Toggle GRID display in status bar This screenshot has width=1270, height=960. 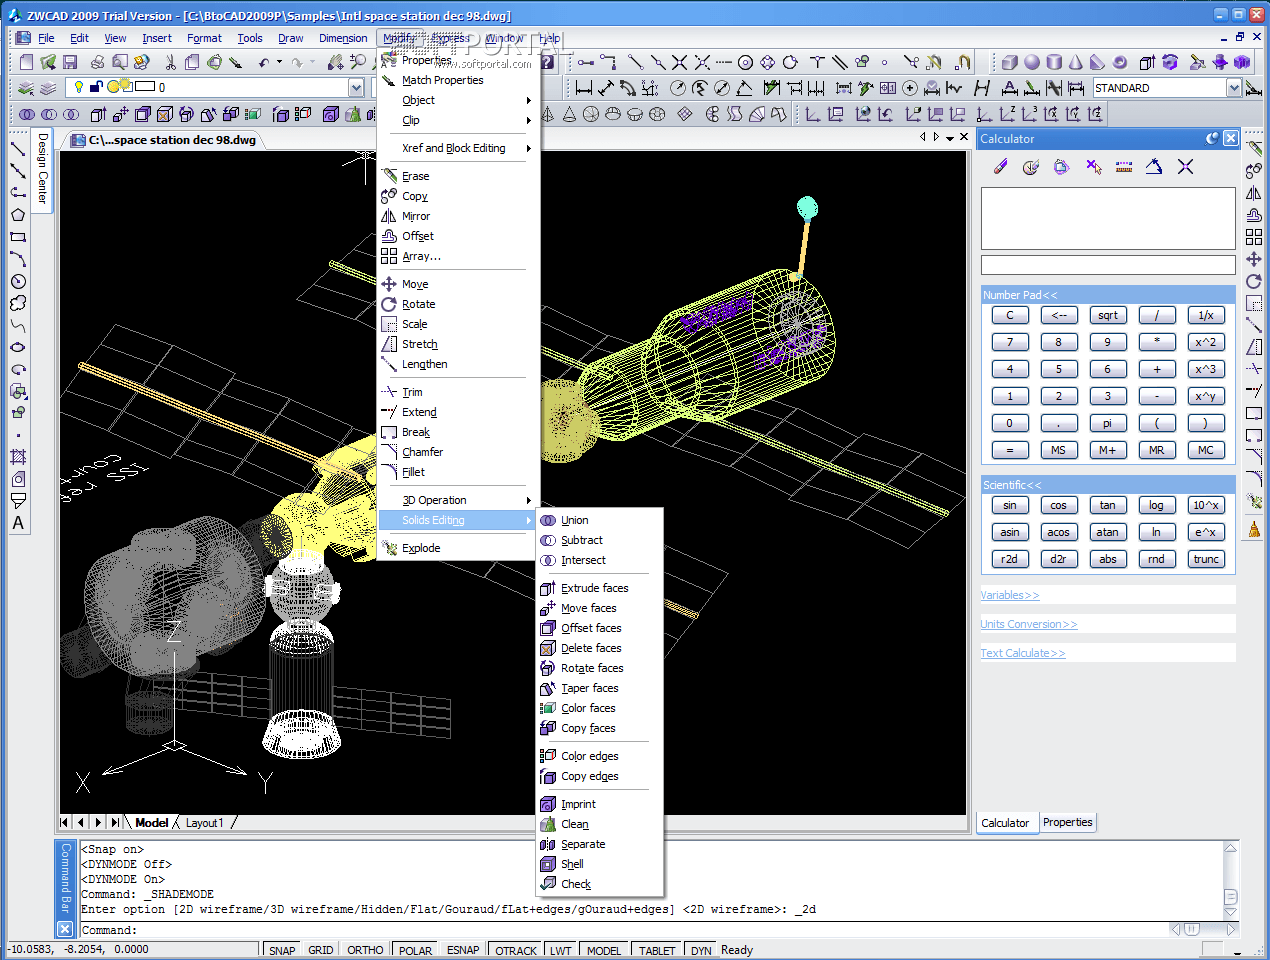point(321,950)
